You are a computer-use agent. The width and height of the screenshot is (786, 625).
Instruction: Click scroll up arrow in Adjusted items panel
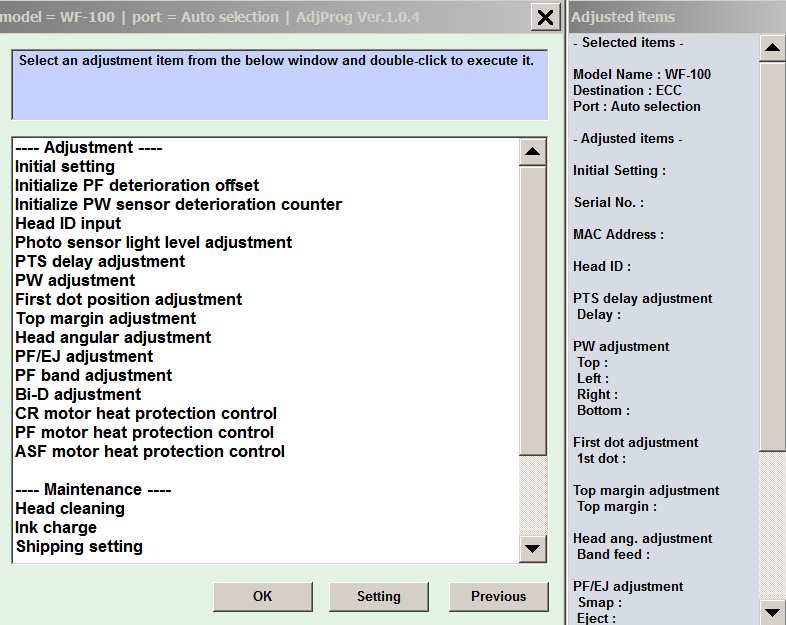click(x=772, y=48)
